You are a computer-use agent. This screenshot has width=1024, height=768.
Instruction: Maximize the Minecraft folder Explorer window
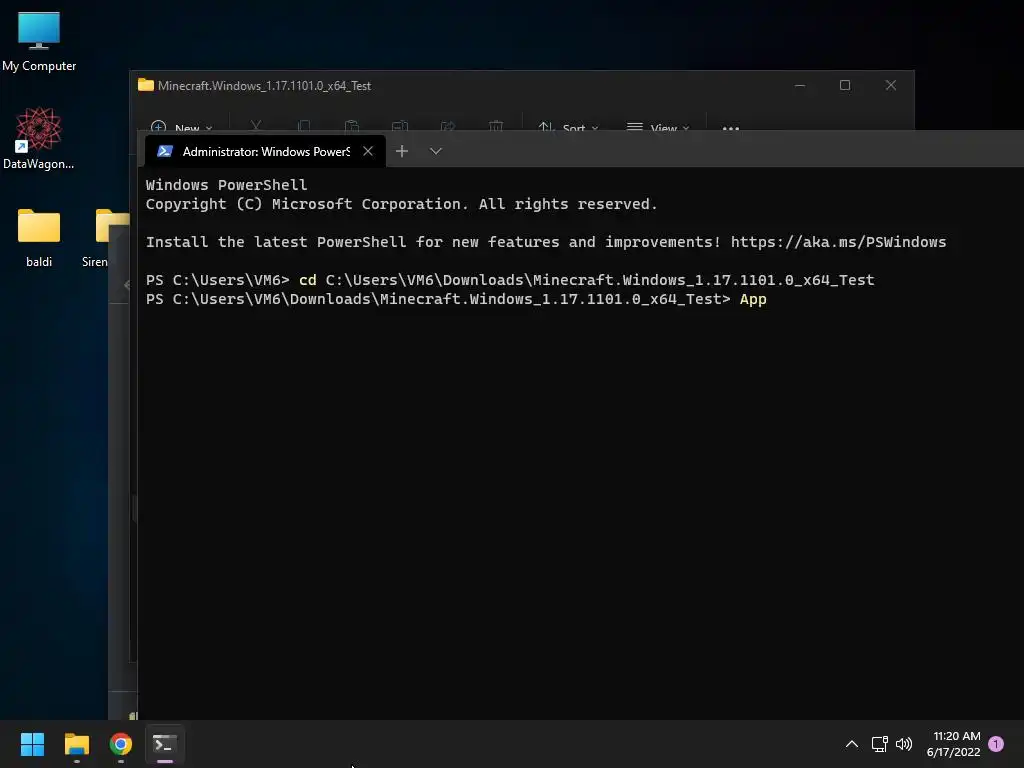pyautogui.click(x=845, y=86)
